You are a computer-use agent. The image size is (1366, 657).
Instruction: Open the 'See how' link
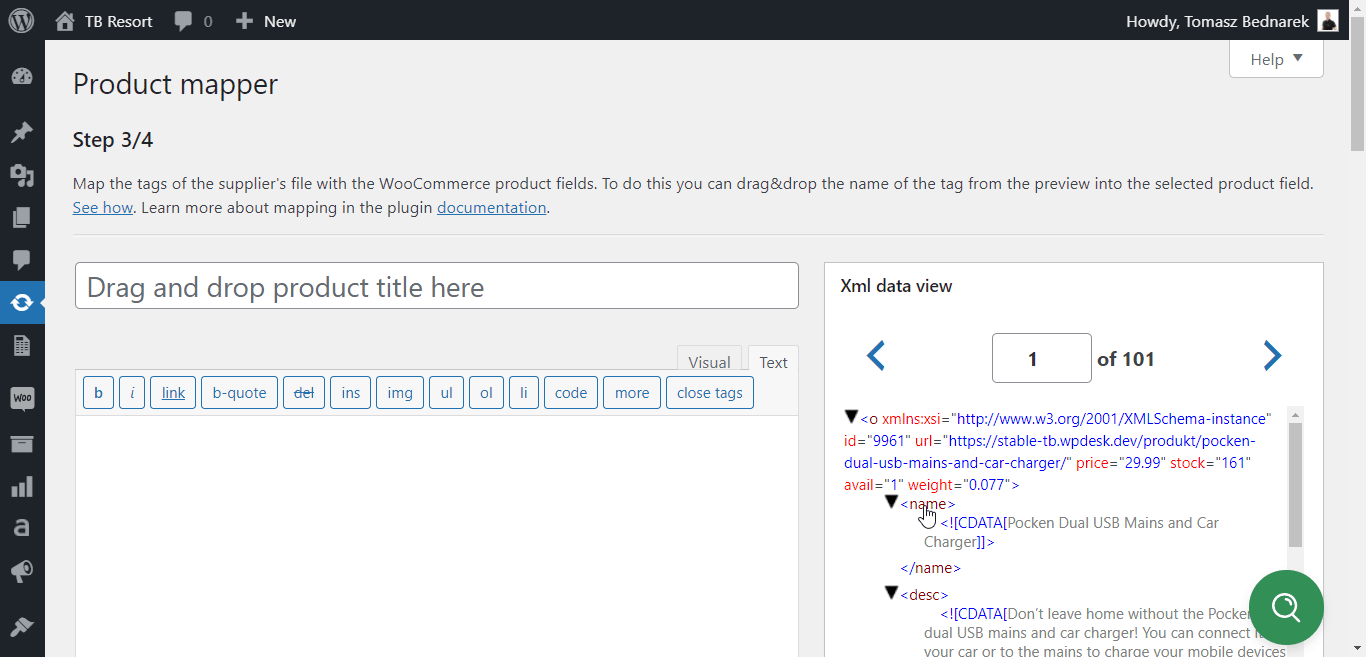(x=103, y=207)
